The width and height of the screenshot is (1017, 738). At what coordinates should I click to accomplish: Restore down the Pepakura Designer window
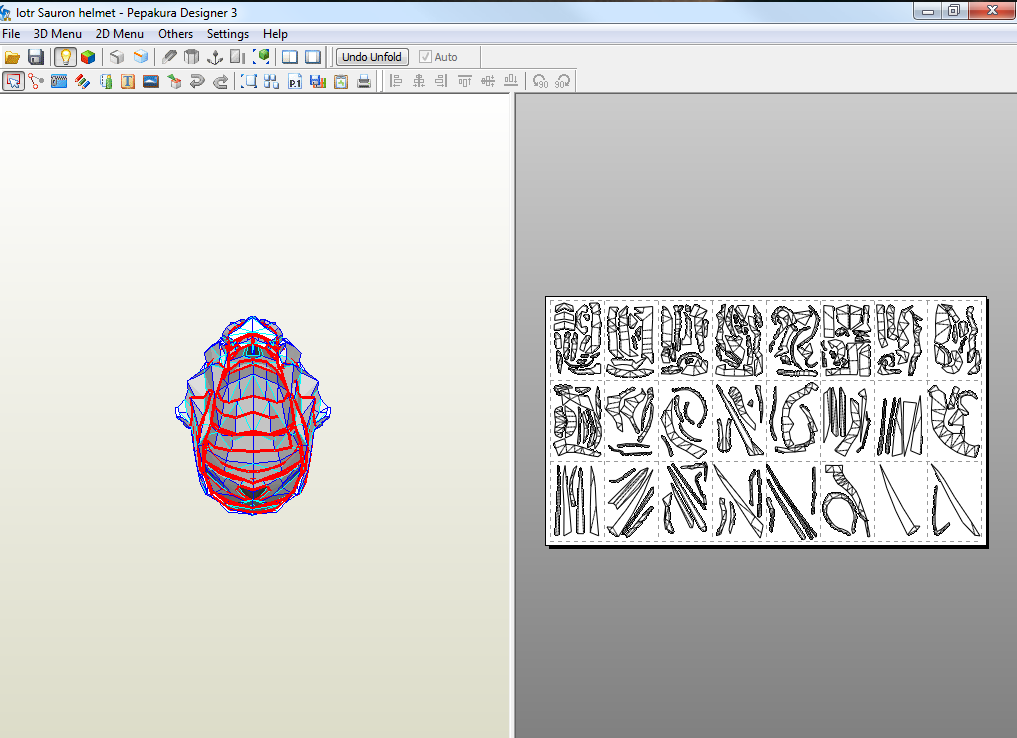coord(954,10)
